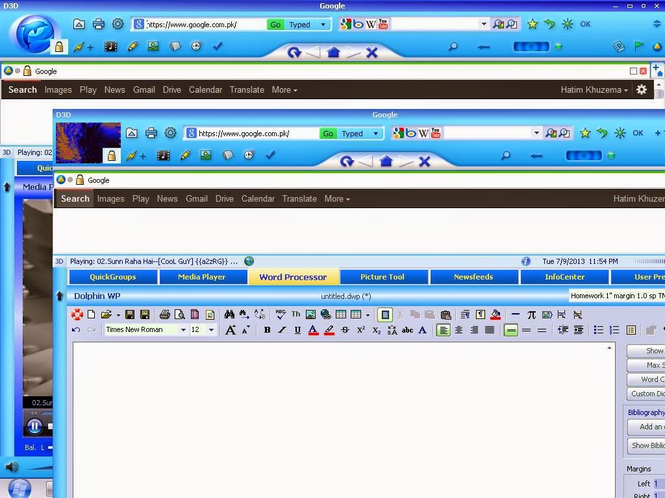The image size is (665, 498).
Task: Toggle subscript X₂ formatting
Action: coord(377,330)
